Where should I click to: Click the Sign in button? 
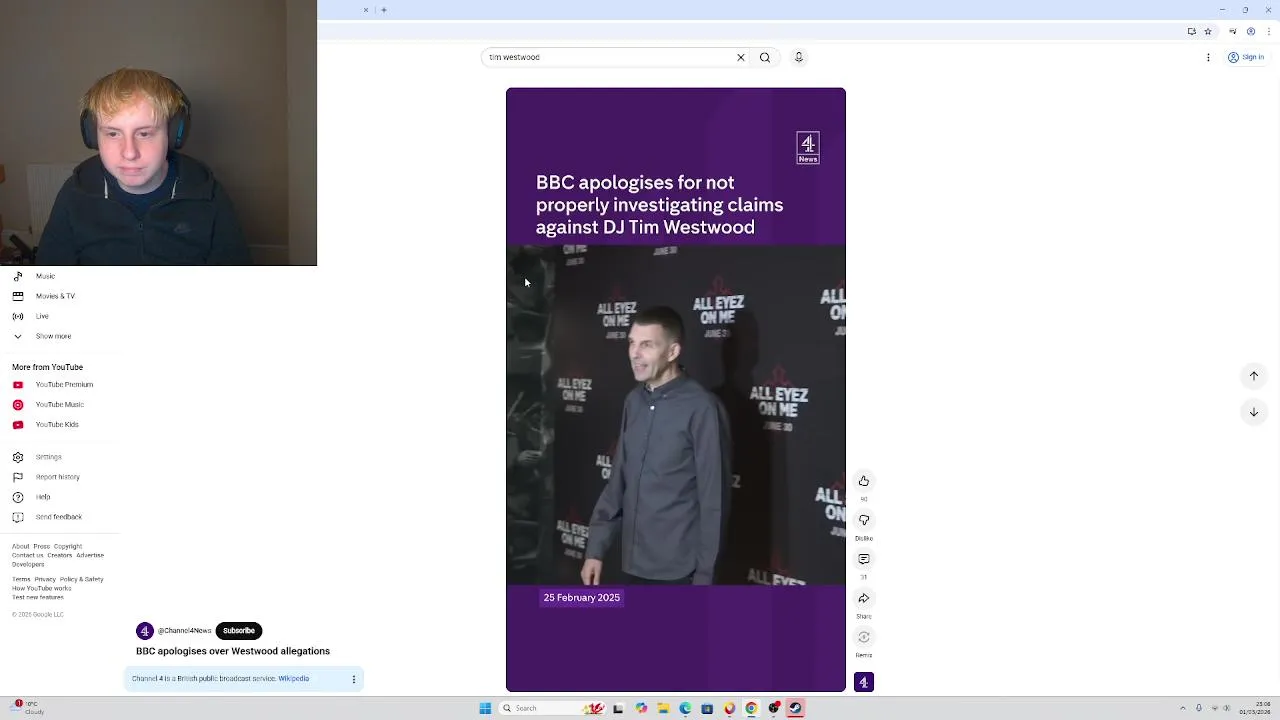(1246, 57)
